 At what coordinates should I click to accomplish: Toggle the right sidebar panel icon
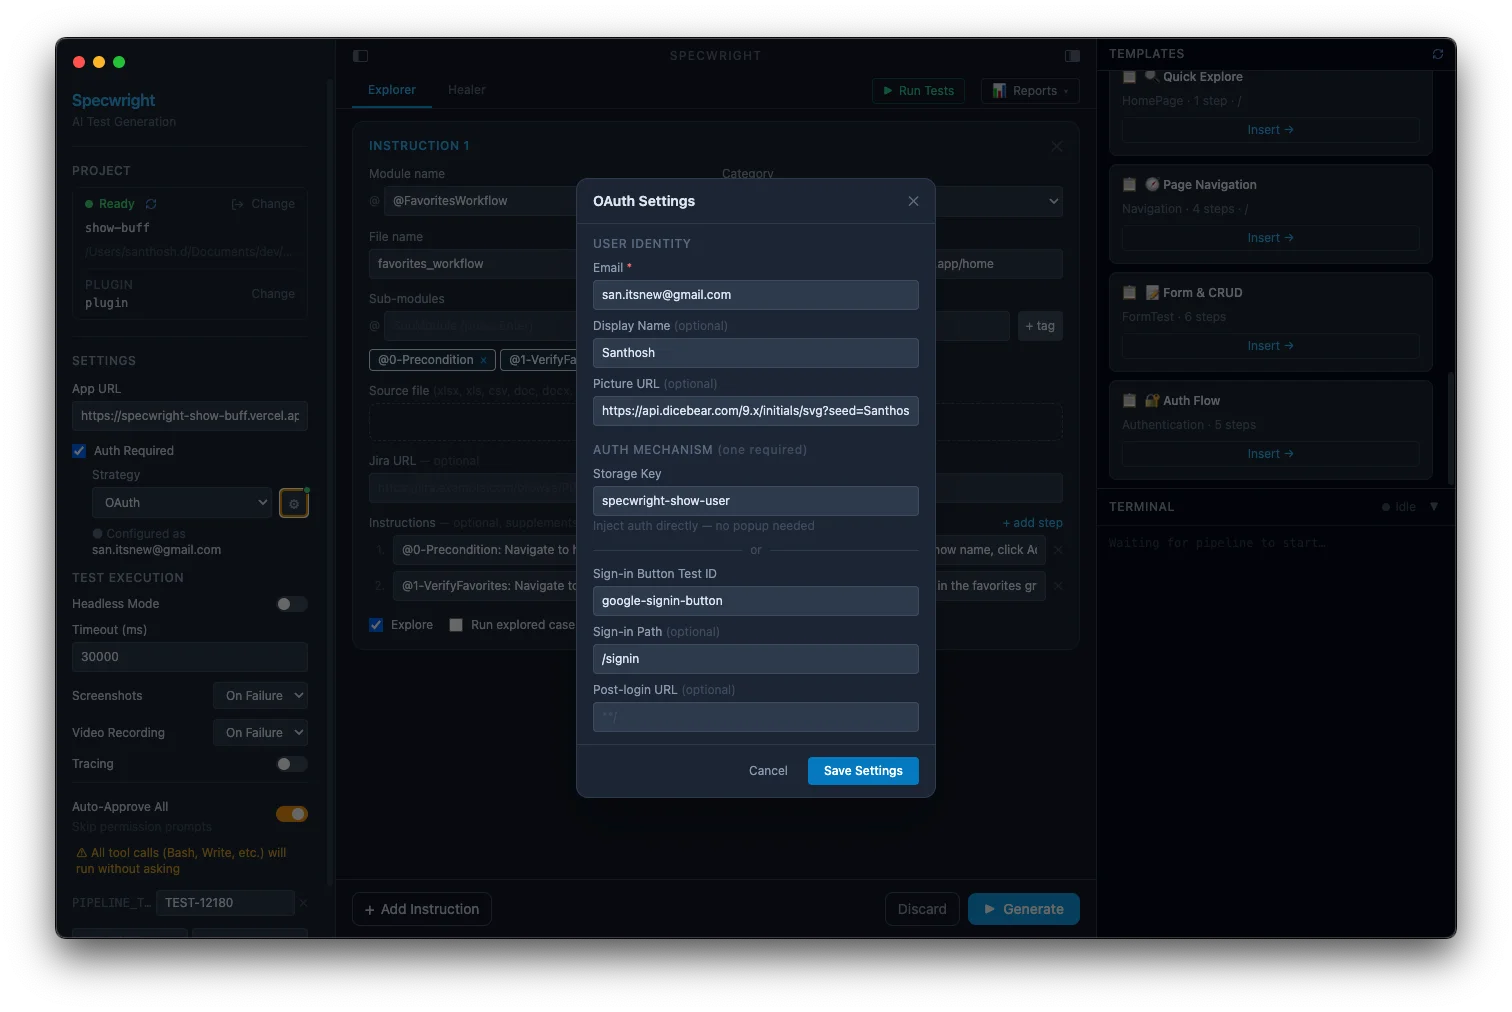[1072, 56]
